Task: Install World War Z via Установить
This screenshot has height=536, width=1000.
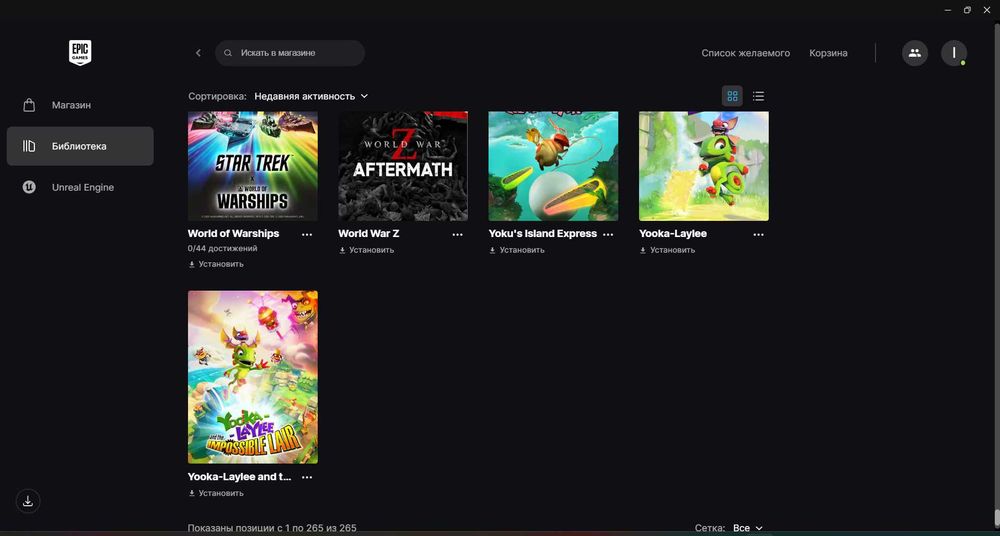Action: [366, 250]
